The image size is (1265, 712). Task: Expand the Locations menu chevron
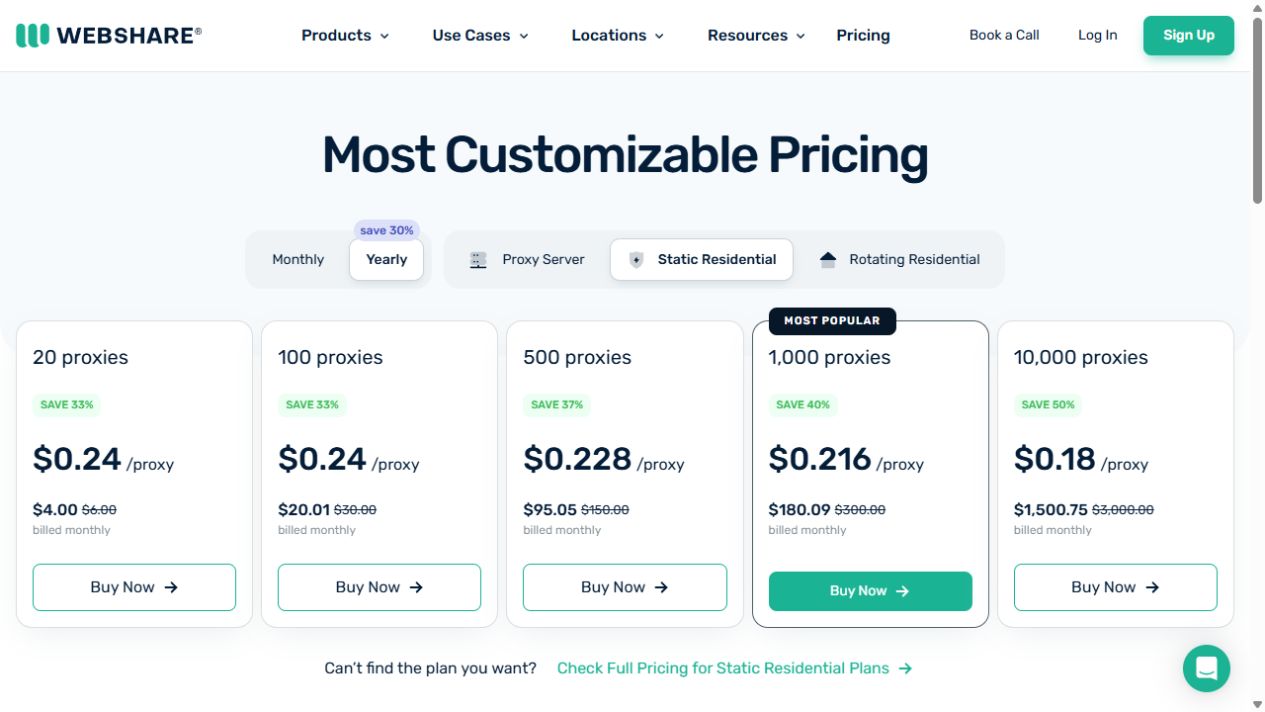pyautogui.click(x=659, y=36)
